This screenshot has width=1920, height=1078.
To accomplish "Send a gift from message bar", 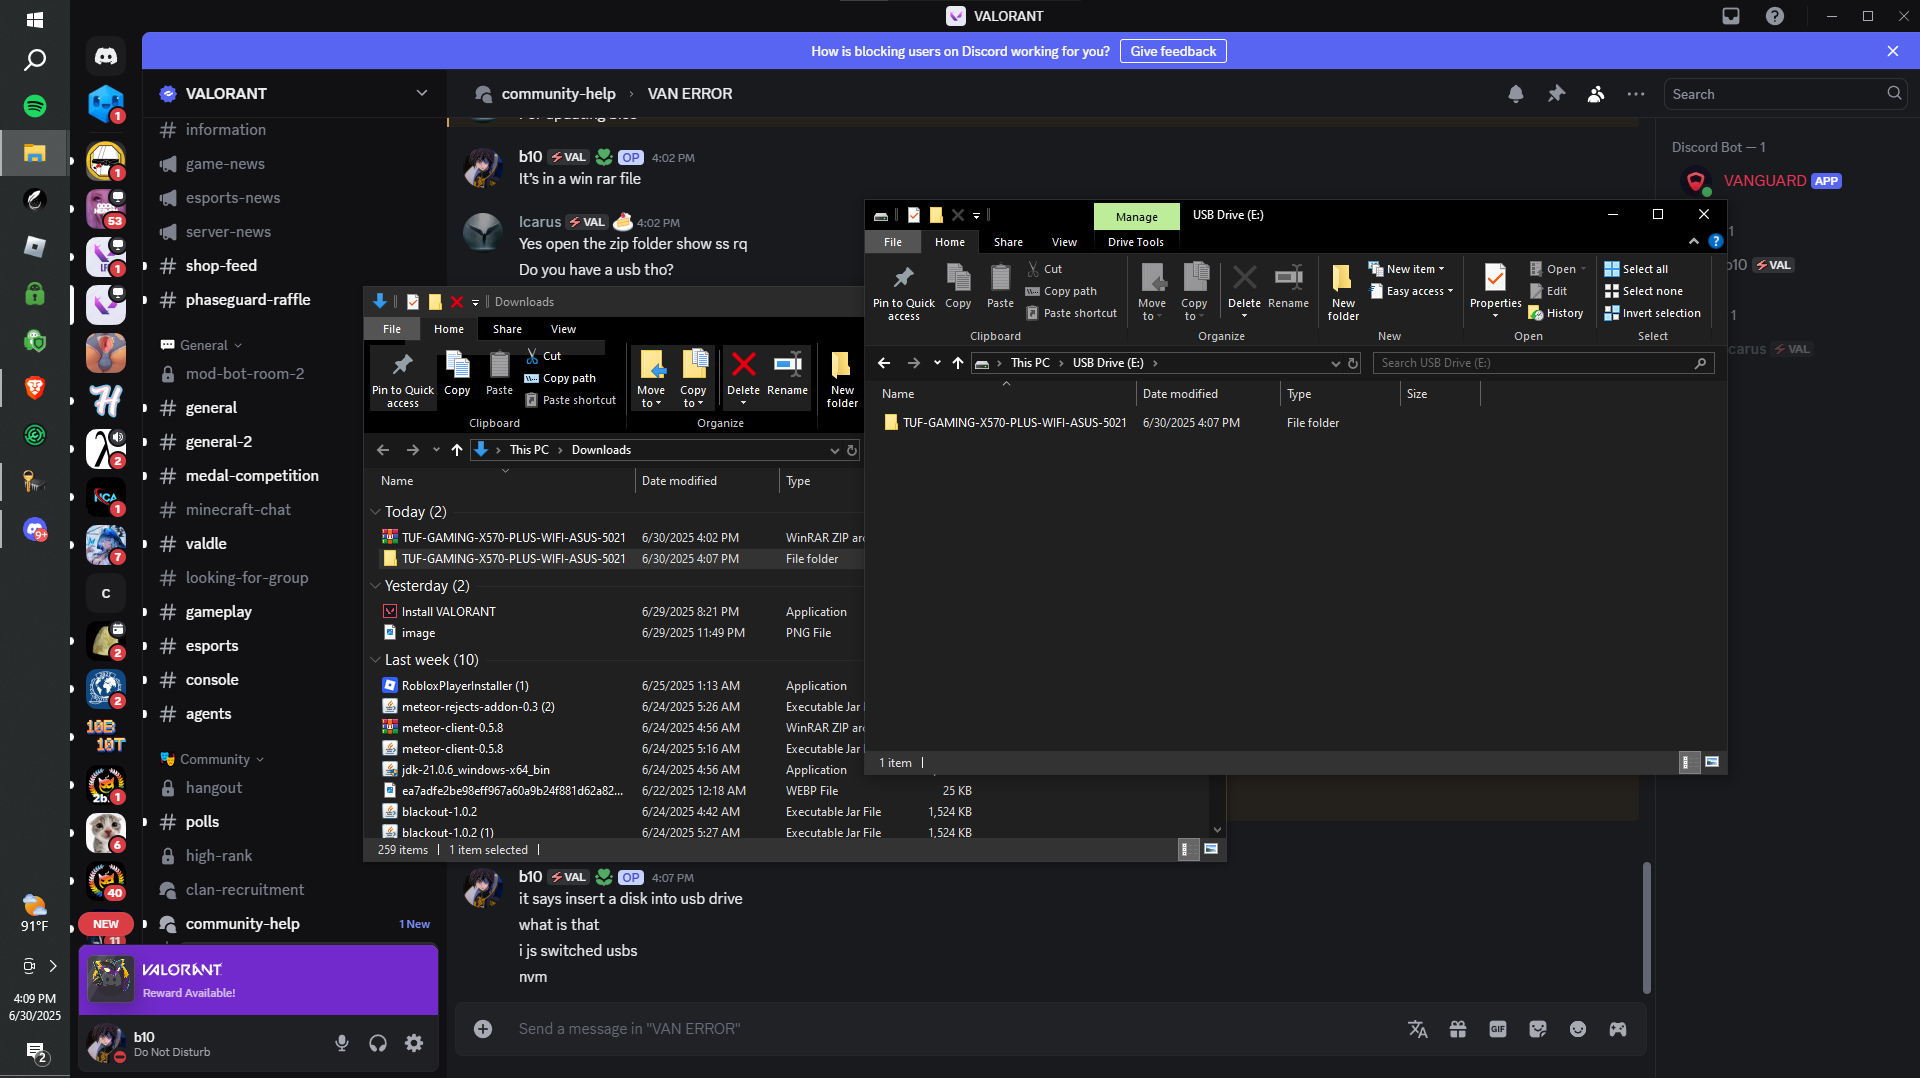I will point(1458,1029).
